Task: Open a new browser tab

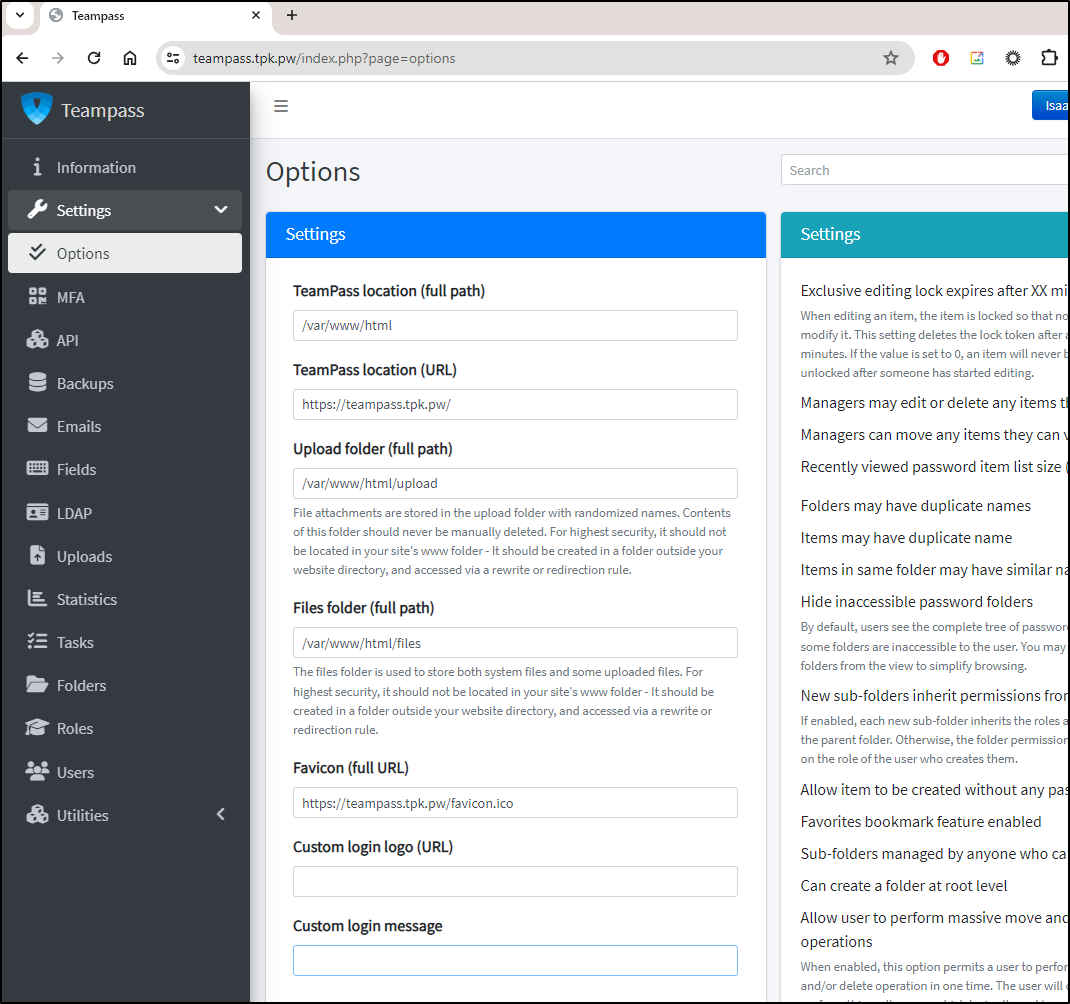Action: (291, 15)
